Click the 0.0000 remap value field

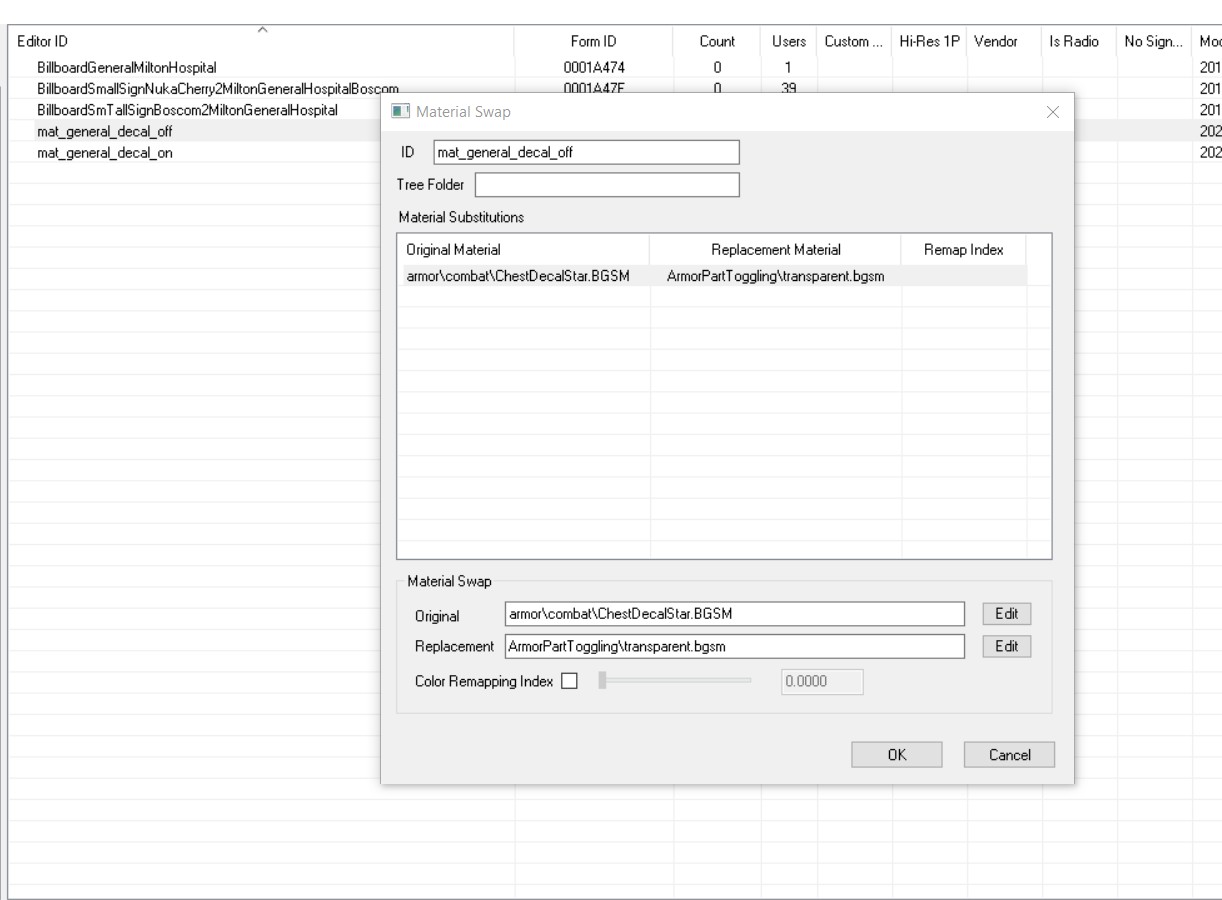[821, 682]
